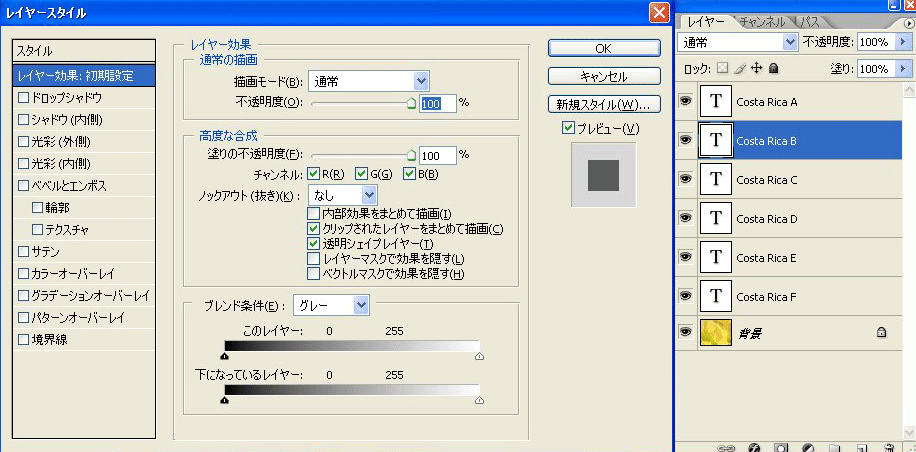Click the OK button
Viewport: 916px width, 452px height.
pos(604,48)
